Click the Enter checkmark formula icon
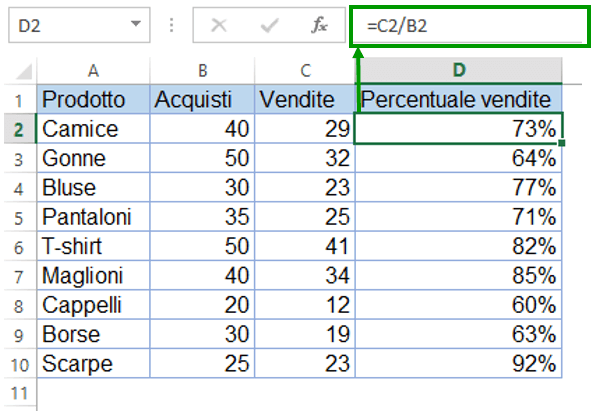Viewport: 595px width, 411px height. (x=269, y=26)
